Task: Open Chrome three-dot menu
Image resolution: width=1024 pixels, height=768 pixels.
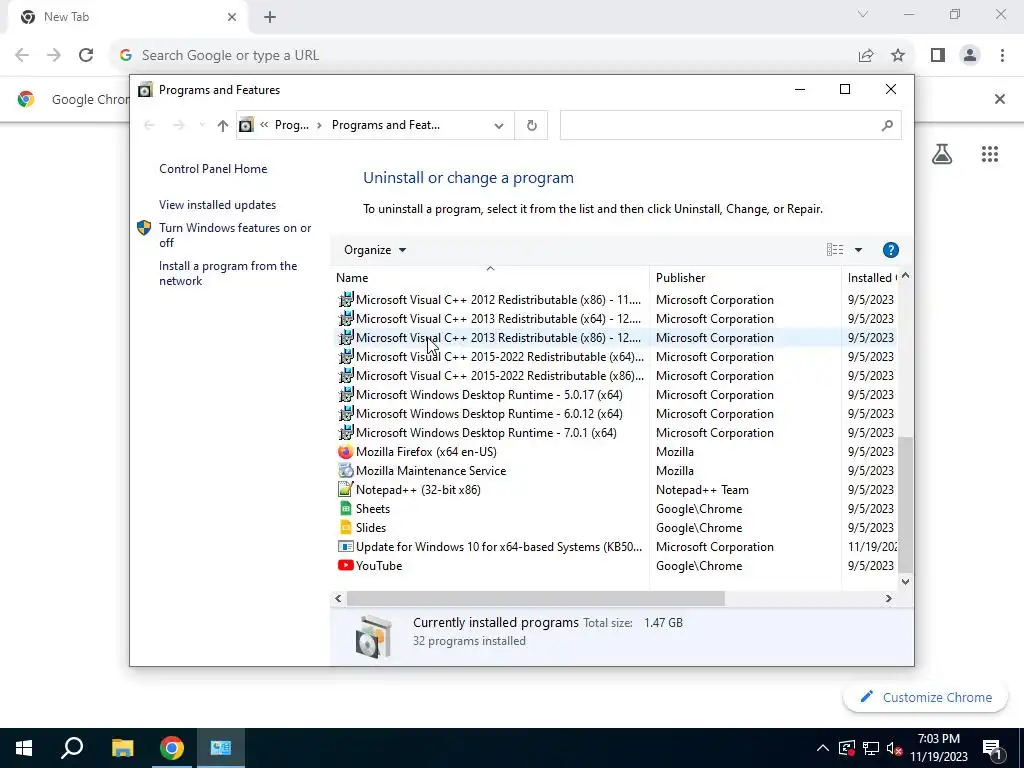Action: 1002,56
